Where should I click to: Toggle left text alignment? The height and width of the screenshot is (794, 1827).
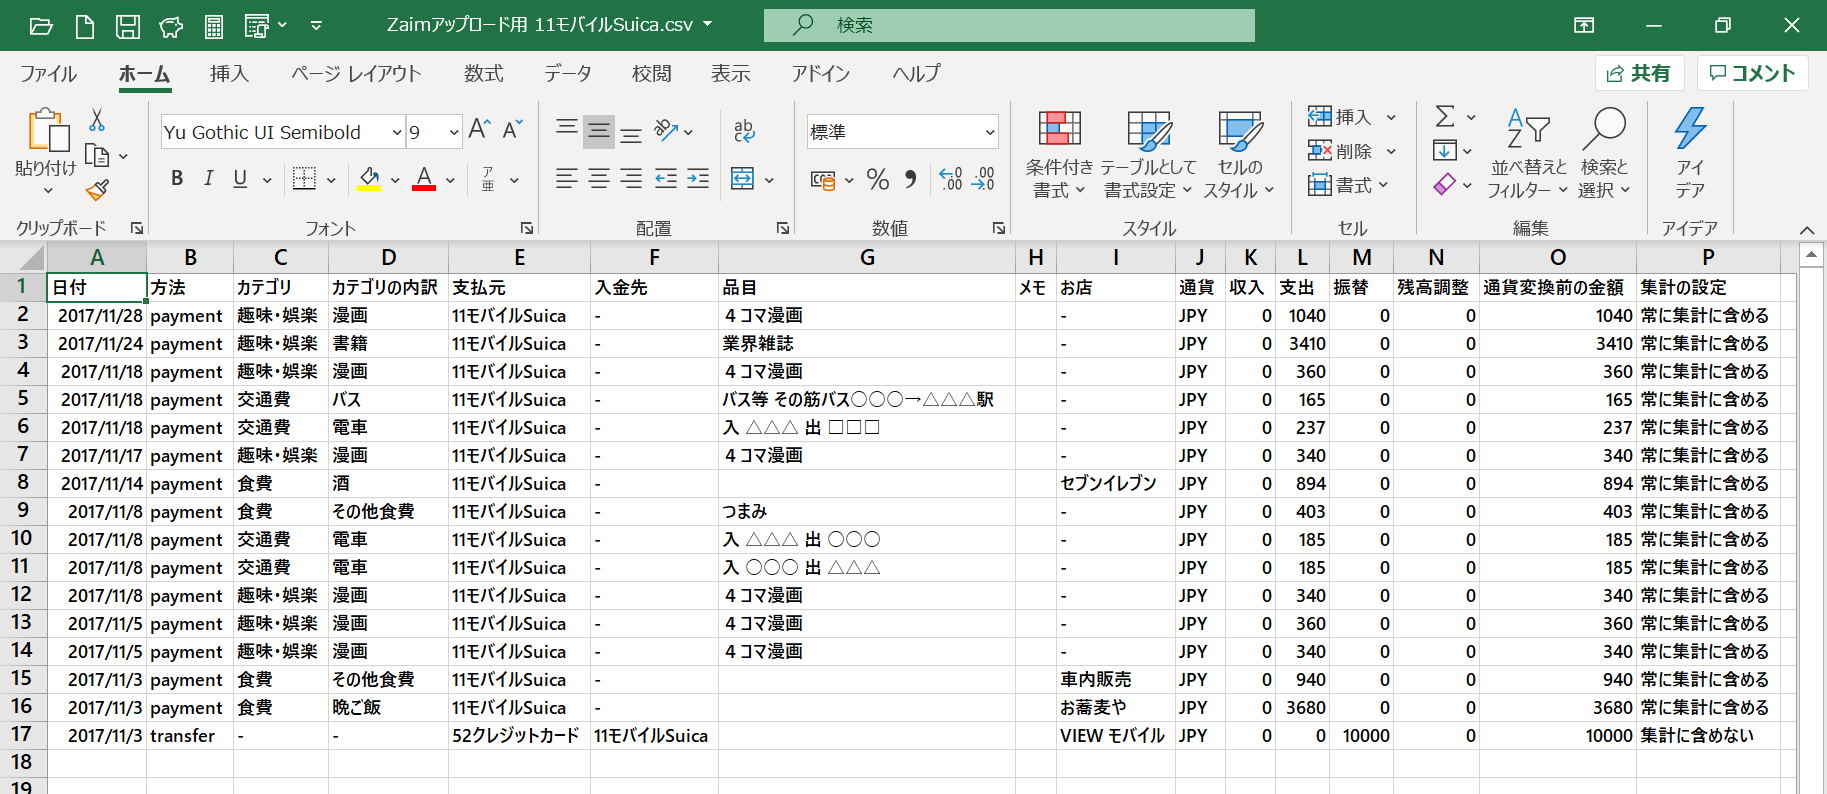pyautogui.click(x=567, y=179)
